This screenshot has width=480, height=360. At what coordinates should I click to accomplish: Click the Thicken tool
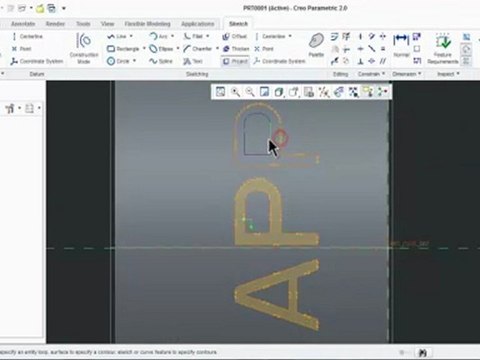pos(236,49)
